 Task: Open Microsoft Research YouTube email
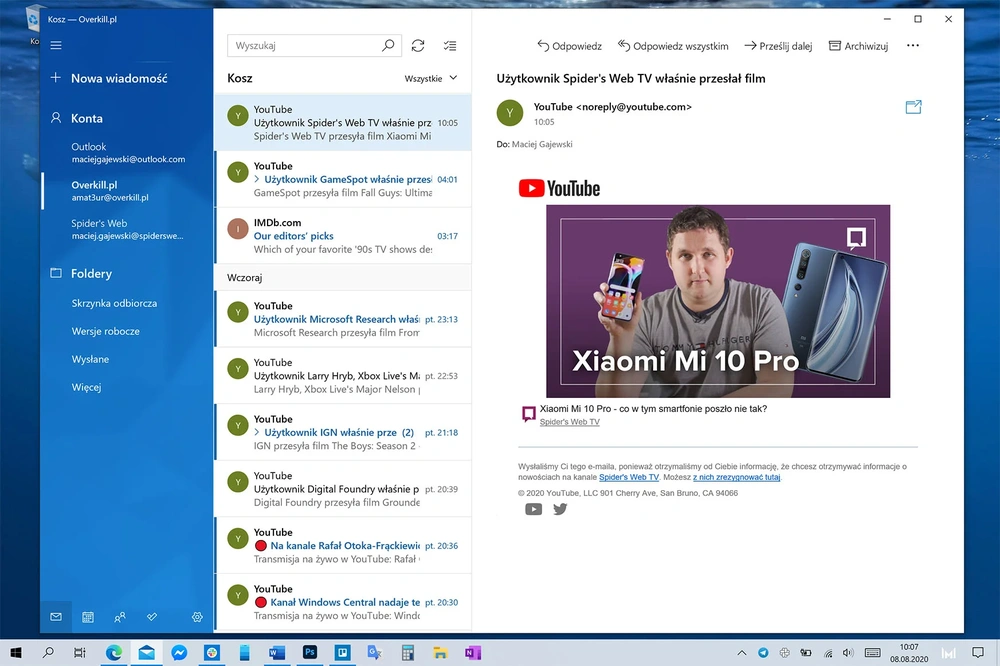click(x=344, y=319)
